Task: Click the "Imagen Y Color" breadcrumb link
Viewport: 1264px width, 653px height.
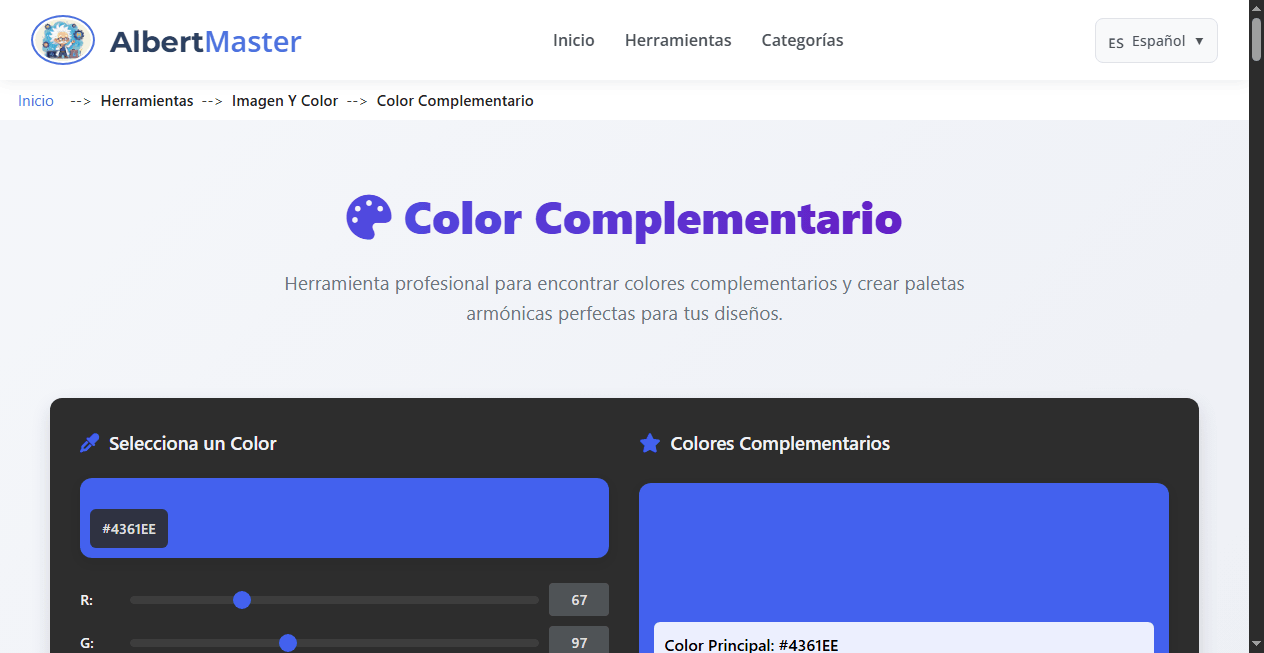Action: tap(285, 101)
